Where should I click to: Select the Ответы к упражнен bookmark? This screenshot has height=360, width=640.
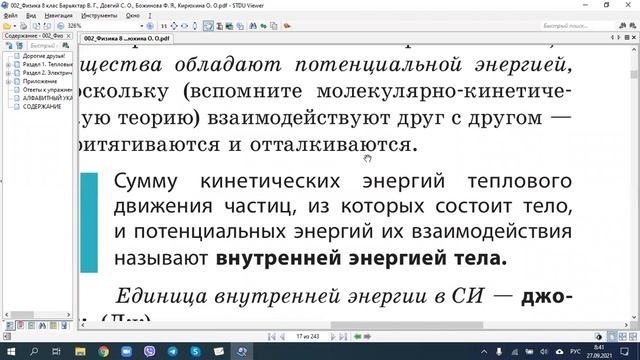pyautogui.click(x=47, y=90)
